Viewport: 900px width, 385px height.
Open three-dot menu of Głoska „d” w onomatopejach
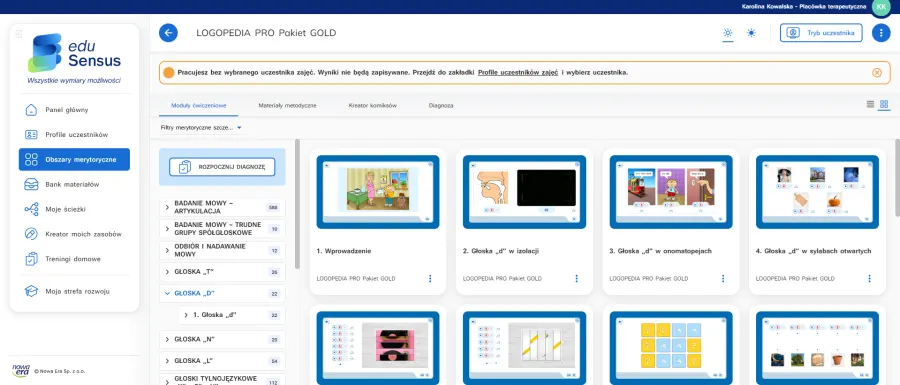(x=723, y=279)
